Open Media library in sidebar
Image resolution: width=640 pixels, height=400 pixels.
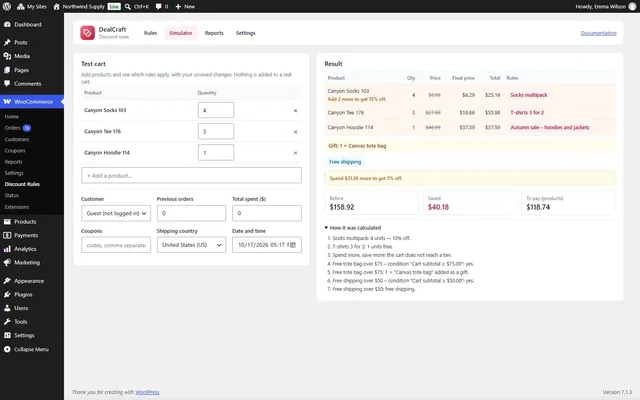(32, 56)
